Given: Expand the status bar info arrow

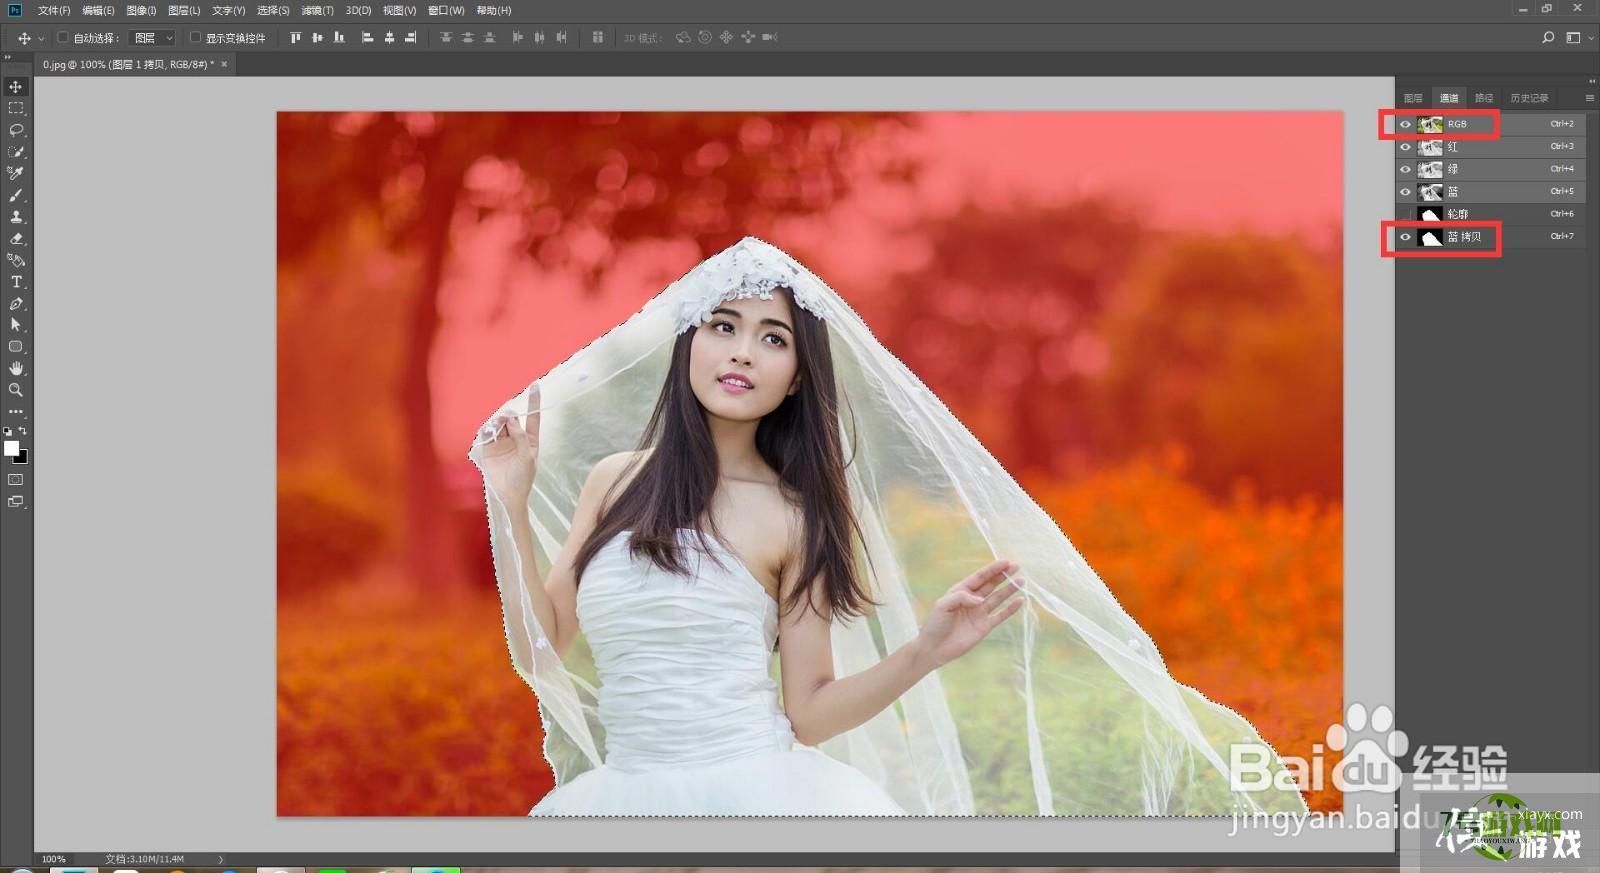Looking at the screenshot, I should [x=221, y=859].
